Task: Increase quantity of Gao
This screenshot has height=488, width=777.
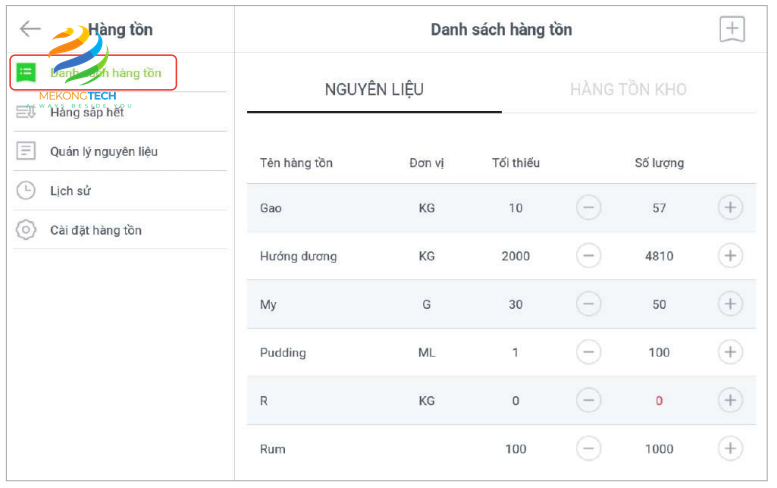Action: pos(731,208)
